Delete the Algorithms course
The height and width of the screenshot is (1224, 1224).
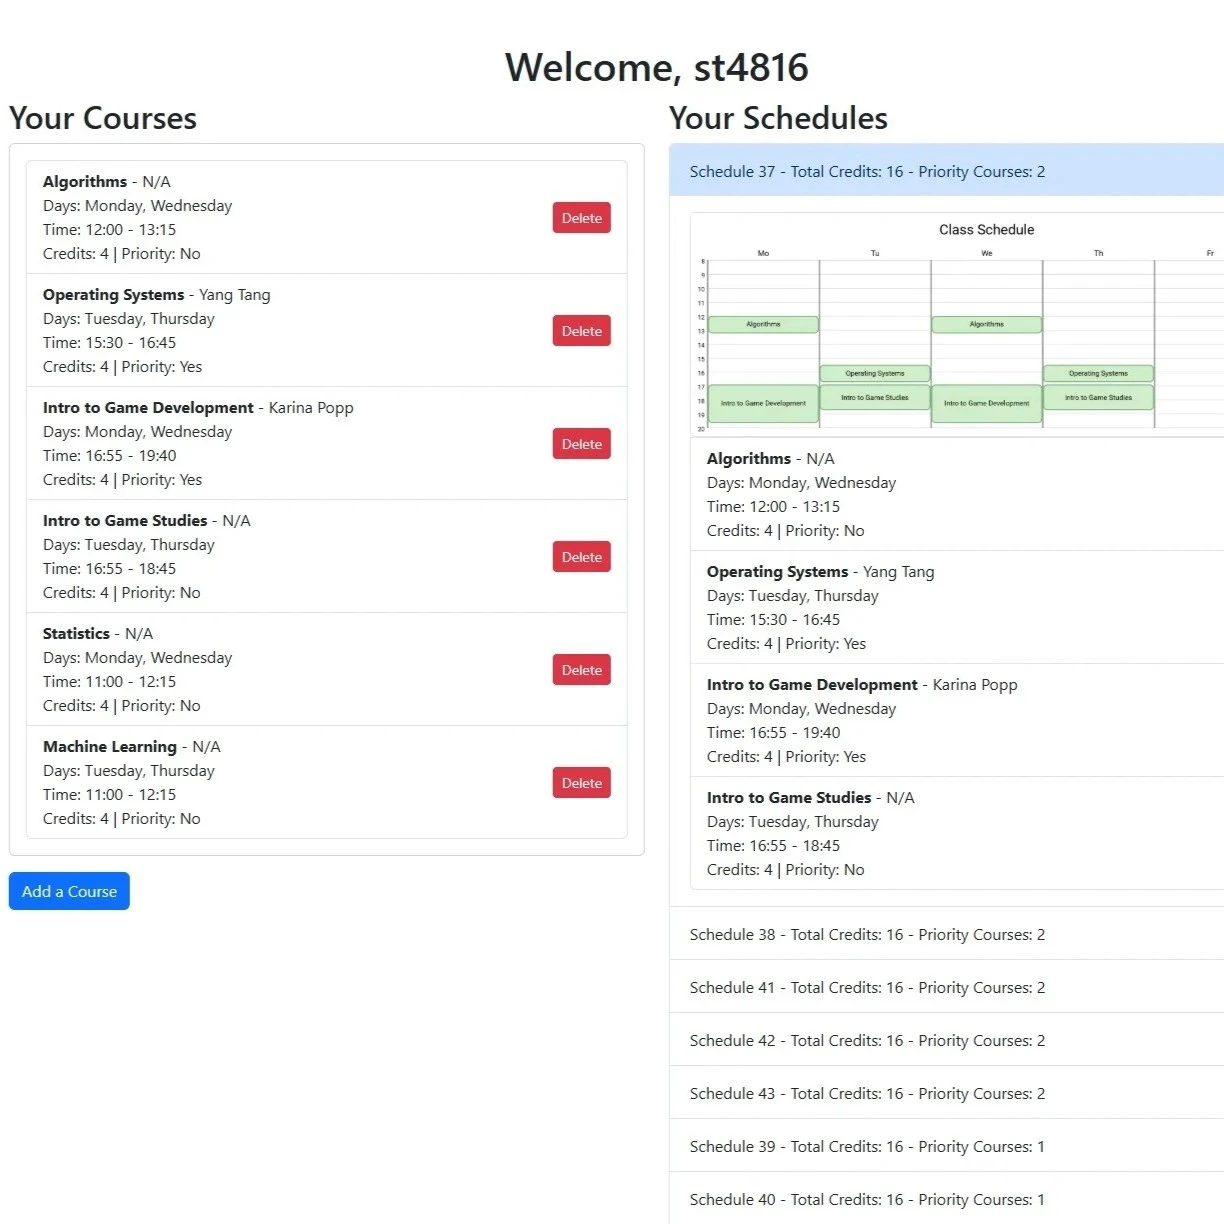click(x=581, y=218)
